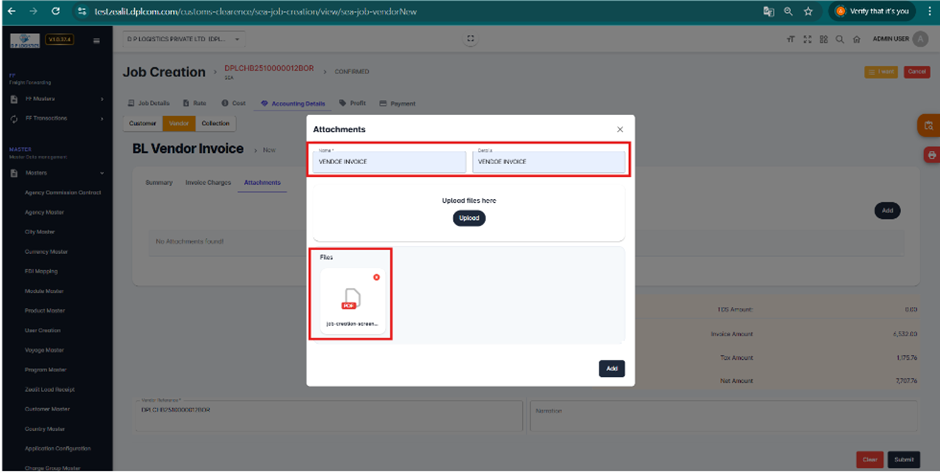Close the Attachments dialog
This screenshot has height=473, width=940.
pyautogui.click(x=620, y=129)
